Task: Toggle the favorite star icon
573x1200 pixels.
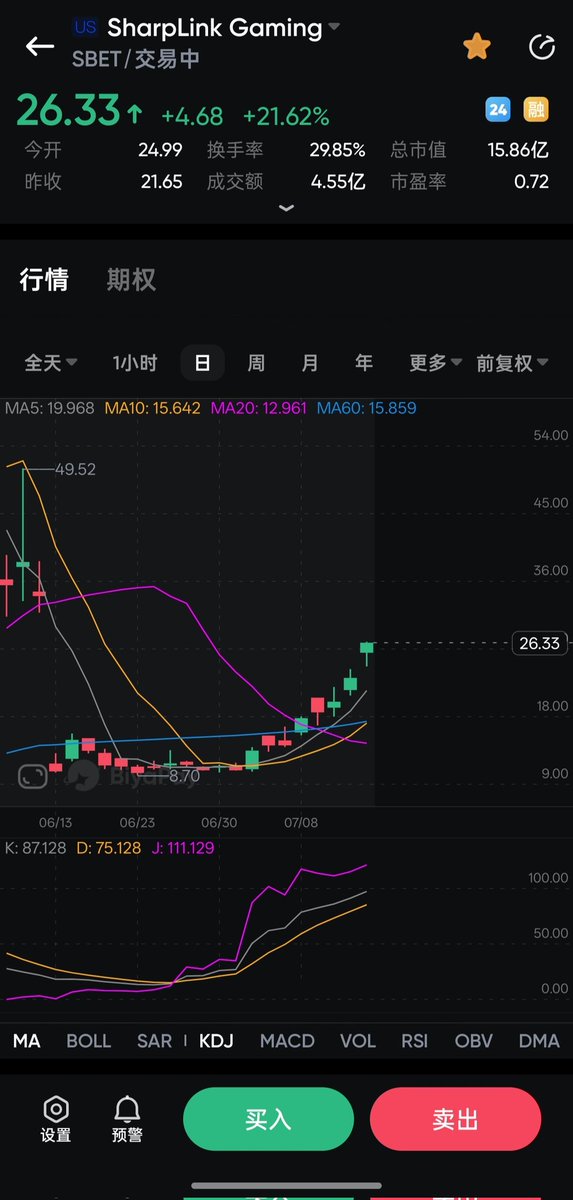Action: coord(476,46)
